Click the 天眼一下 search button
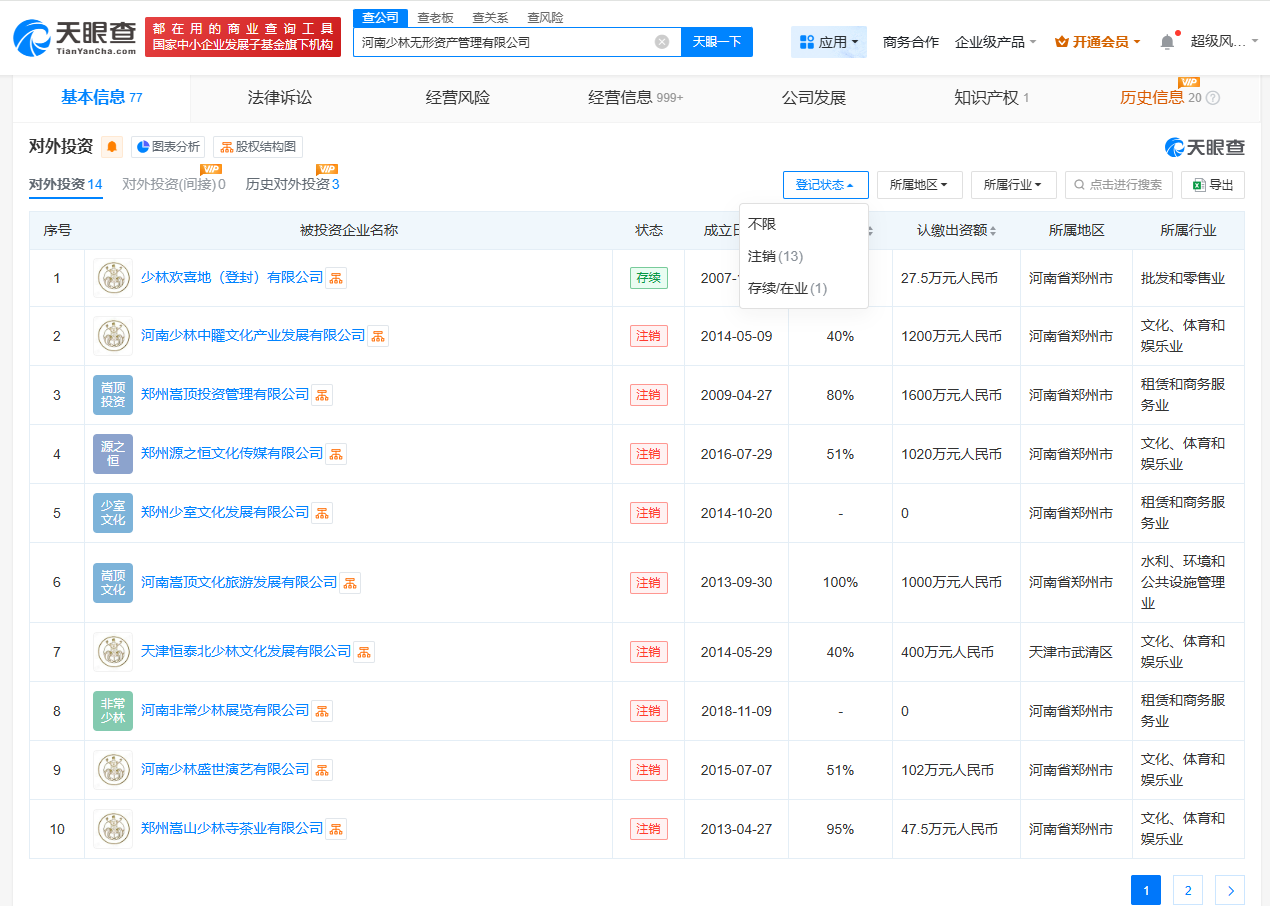1270x906 pixels. 716,42
